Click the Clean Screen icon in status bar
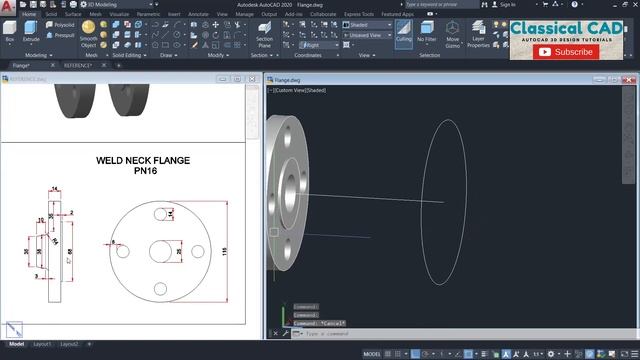 624,354
